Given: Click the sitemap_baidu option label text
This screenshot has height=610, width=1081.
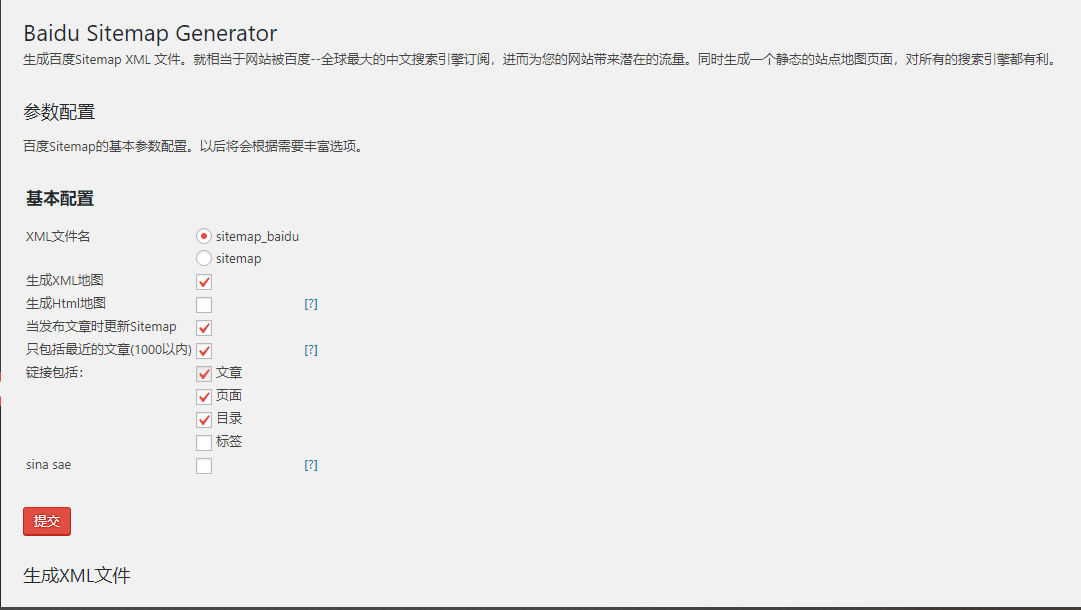Looking at the screenshot, I should (x=257, y=236).
